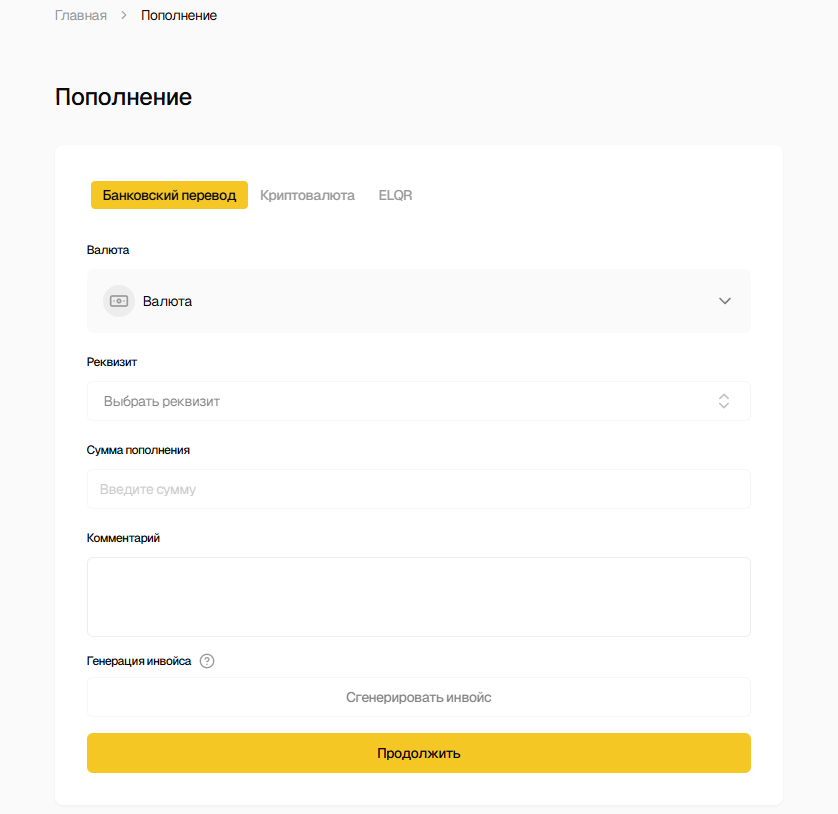Click the Пополнение page heading
838x814 pixels.
point(123,97)
